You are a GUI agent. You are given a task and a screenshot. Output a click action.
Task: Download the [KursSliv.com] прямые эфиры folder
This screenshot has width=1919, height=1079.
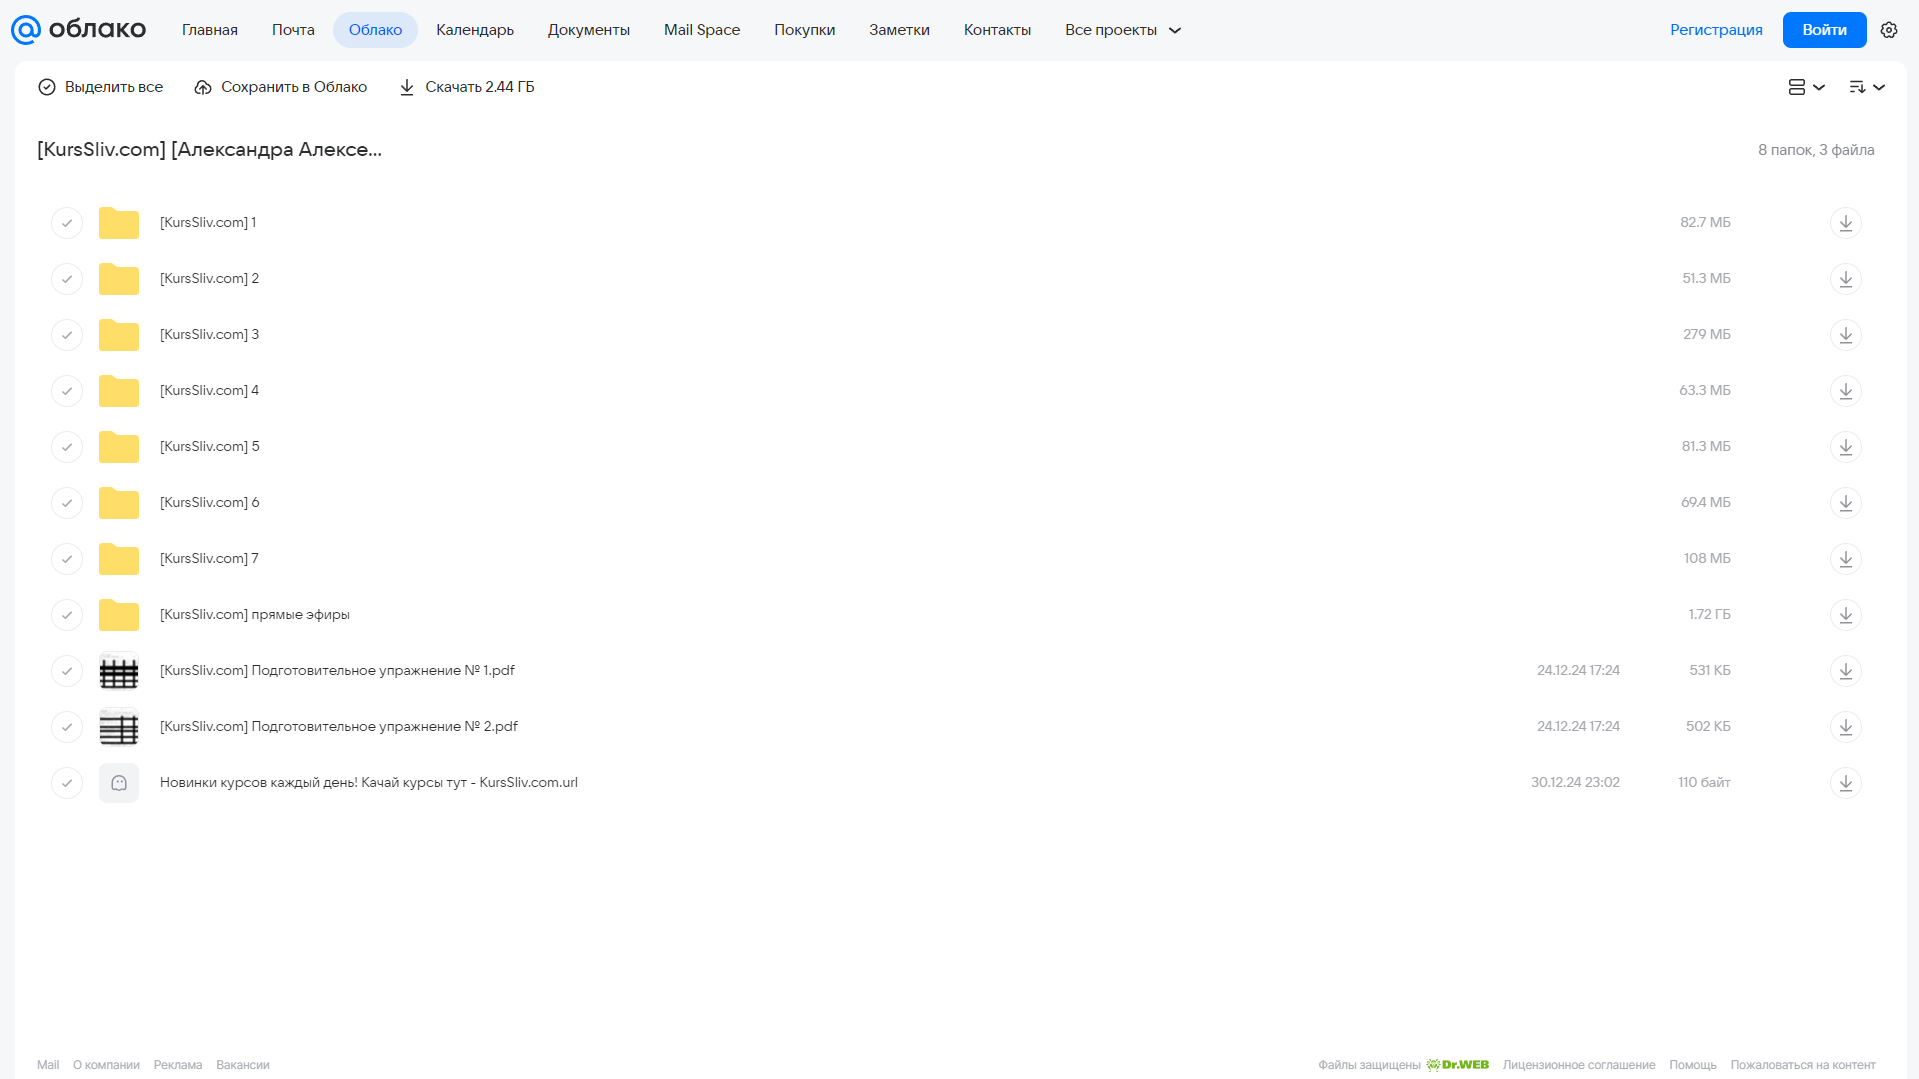pyautogui.click(x=1845, y=614)
